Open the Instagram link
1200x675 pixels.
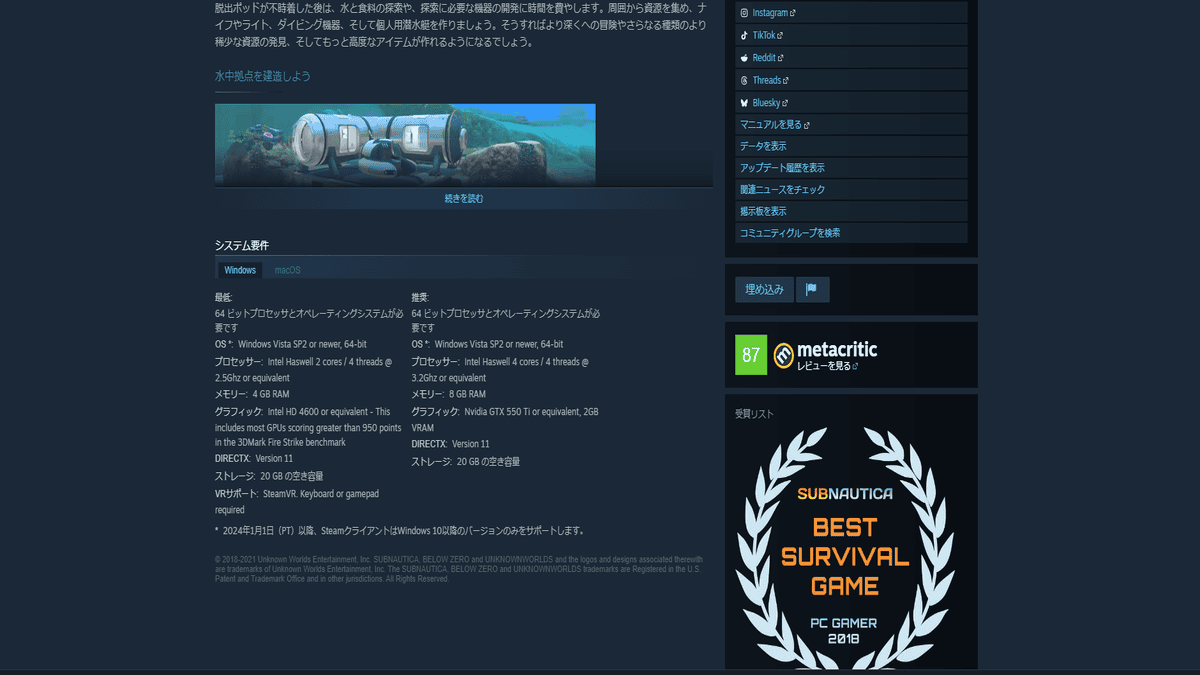(x=851, y=13)
